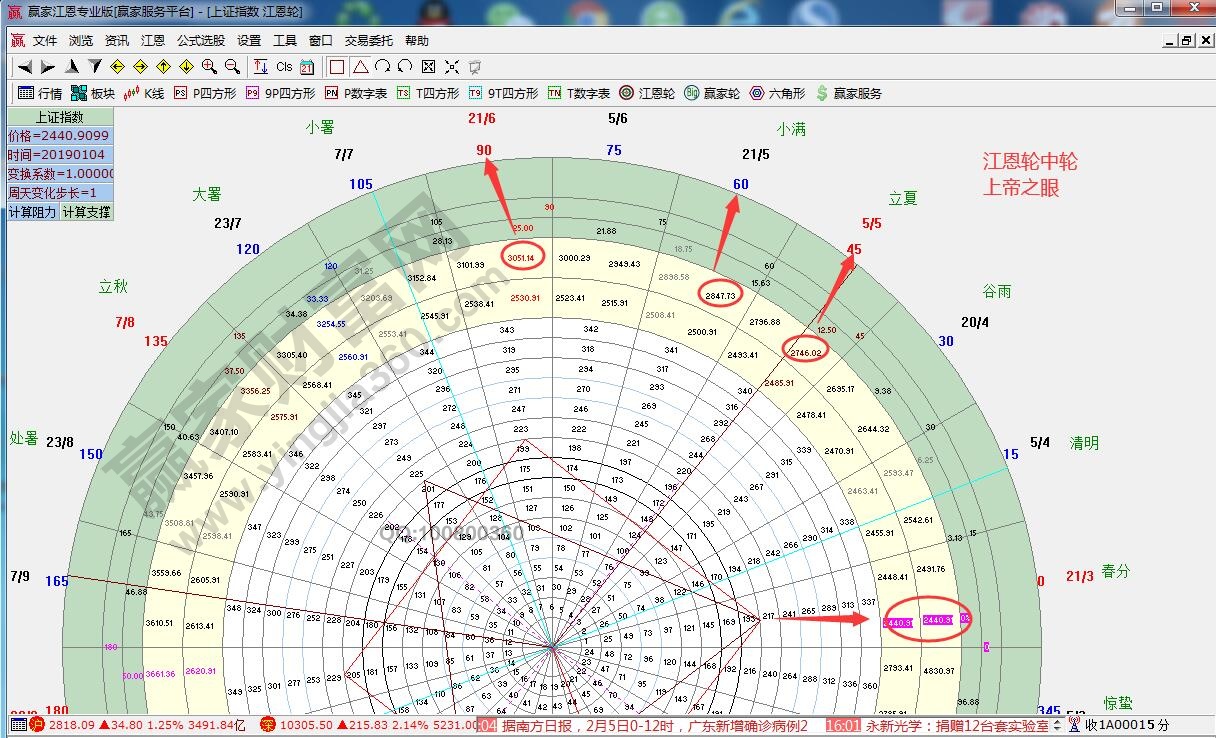Open the 赢家服务 dollar-sign service

[848, 93]
